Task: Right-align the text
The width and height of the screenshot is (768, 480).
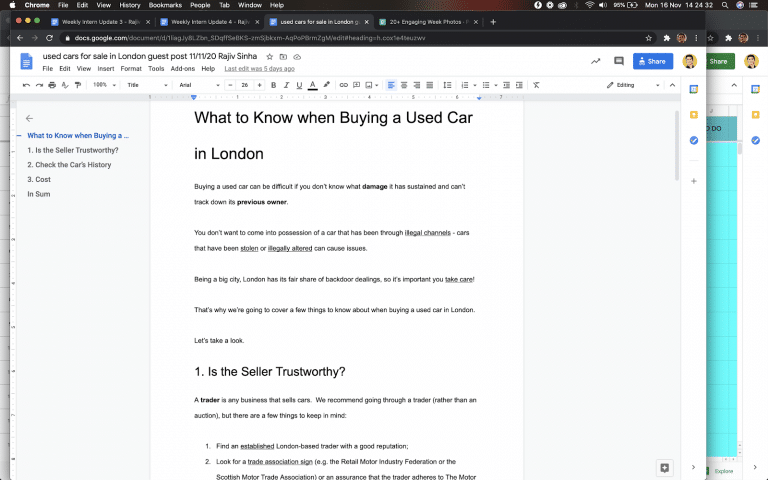Action: tap(417, 85)
